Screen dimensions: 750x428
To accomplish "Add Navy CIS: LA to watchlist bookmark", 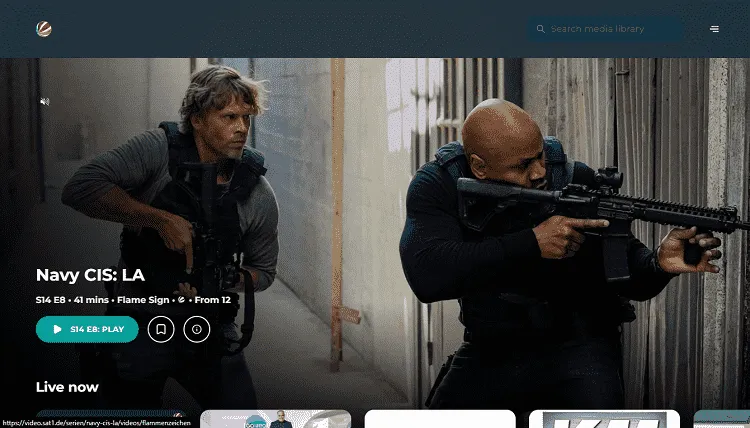I will point(161,329).
